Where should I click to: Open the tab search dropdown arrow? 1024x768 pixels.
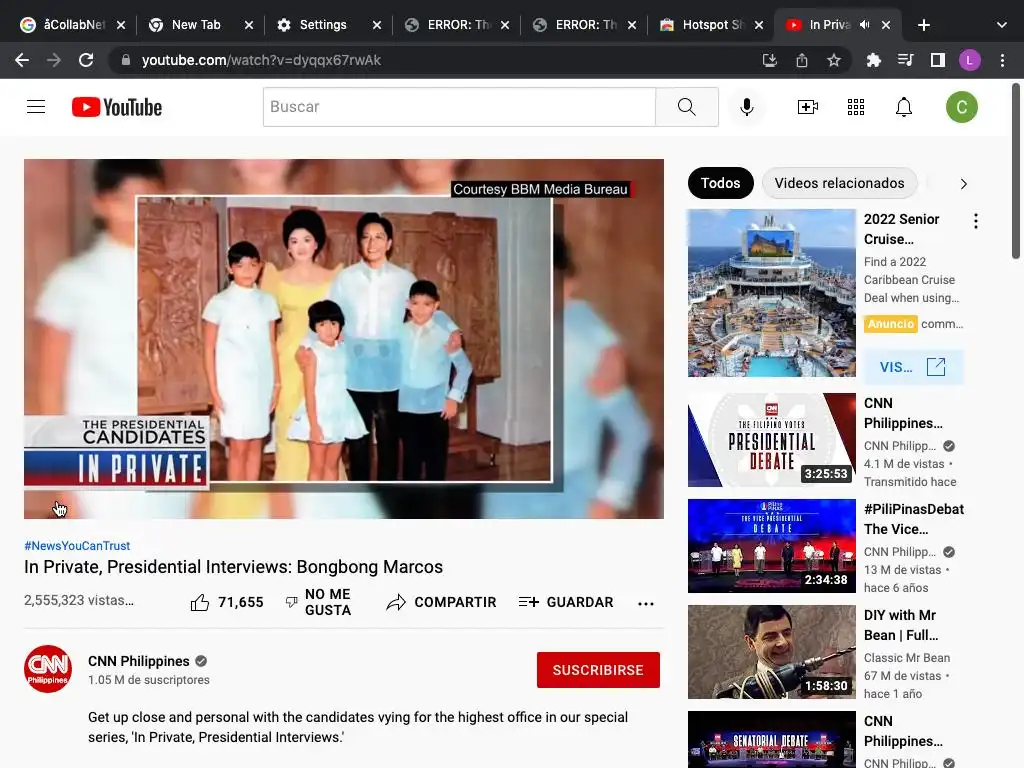pos(1002,25)
